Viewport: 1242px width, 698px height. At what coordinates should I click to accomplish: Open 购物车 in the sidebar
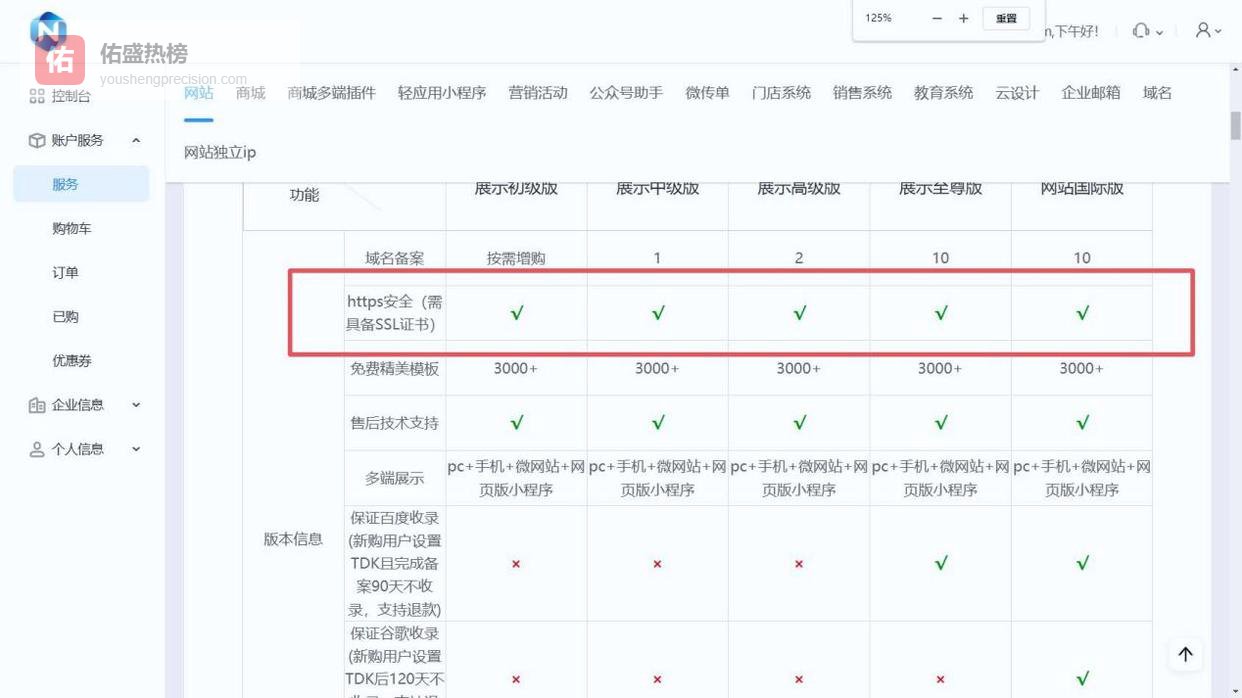pos(71,229)
